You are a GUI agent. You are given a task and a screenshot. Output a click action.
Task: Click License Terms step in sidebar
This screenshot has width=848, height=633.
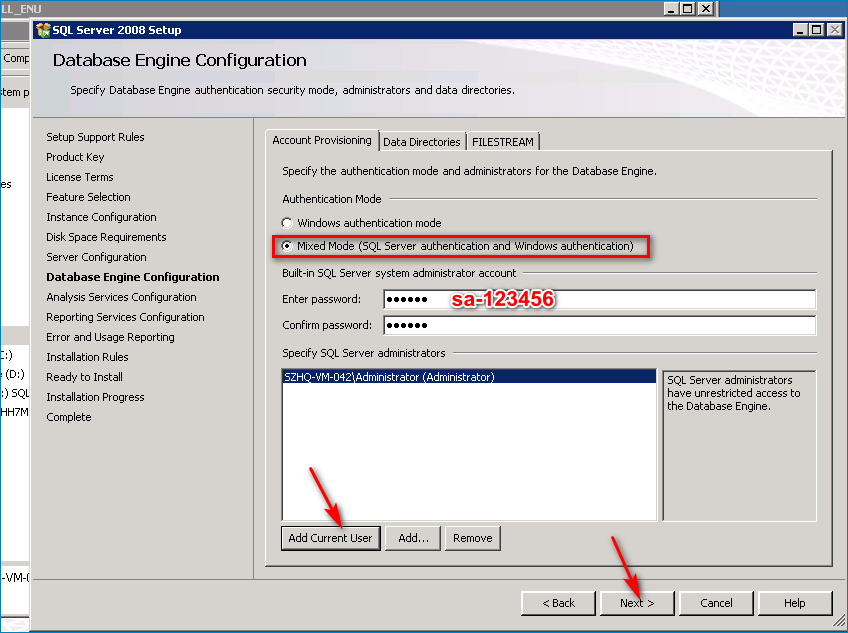click(x=80, y=177)
